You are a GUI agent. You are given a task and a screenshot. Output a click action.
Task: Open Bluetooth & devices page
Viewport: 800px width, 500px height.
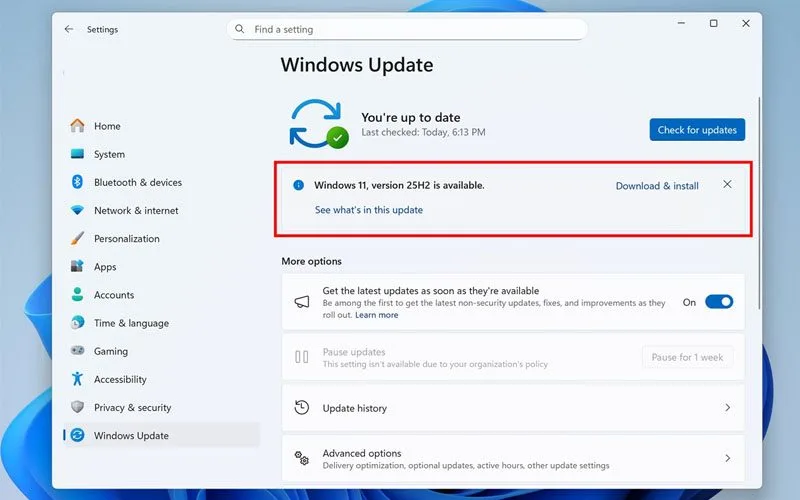[162, 182]
